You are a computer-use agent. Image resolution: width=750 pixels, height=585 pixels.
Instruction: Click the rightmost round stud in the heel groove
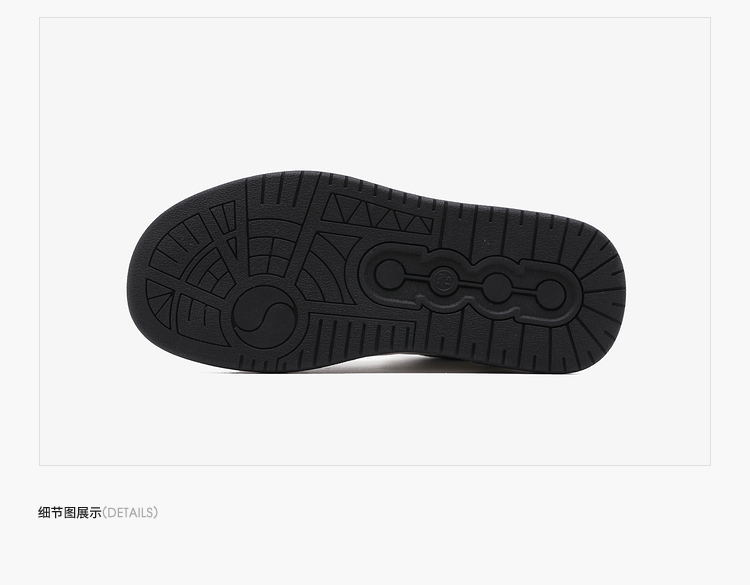(550, 294)
